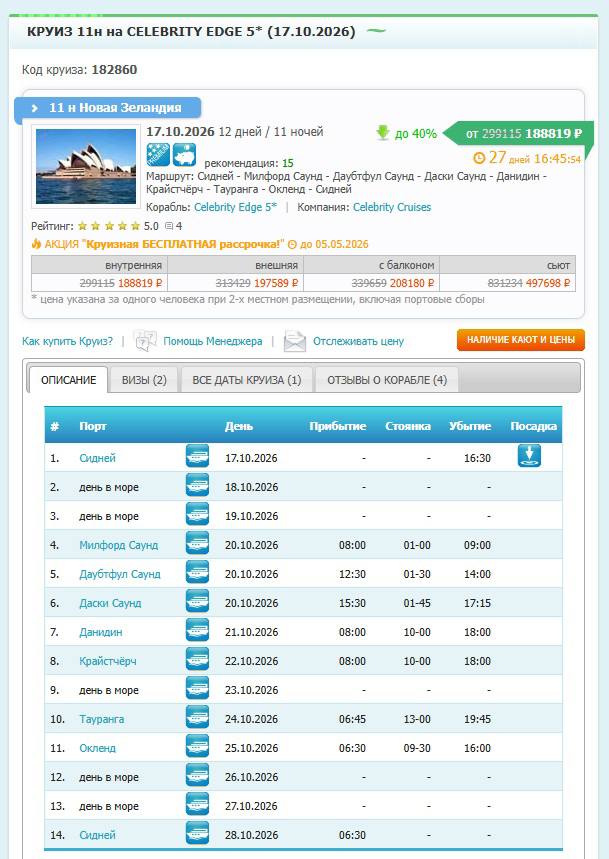Click the blue stars badge icon
The image size is (609, 859).
pos(158,155)
